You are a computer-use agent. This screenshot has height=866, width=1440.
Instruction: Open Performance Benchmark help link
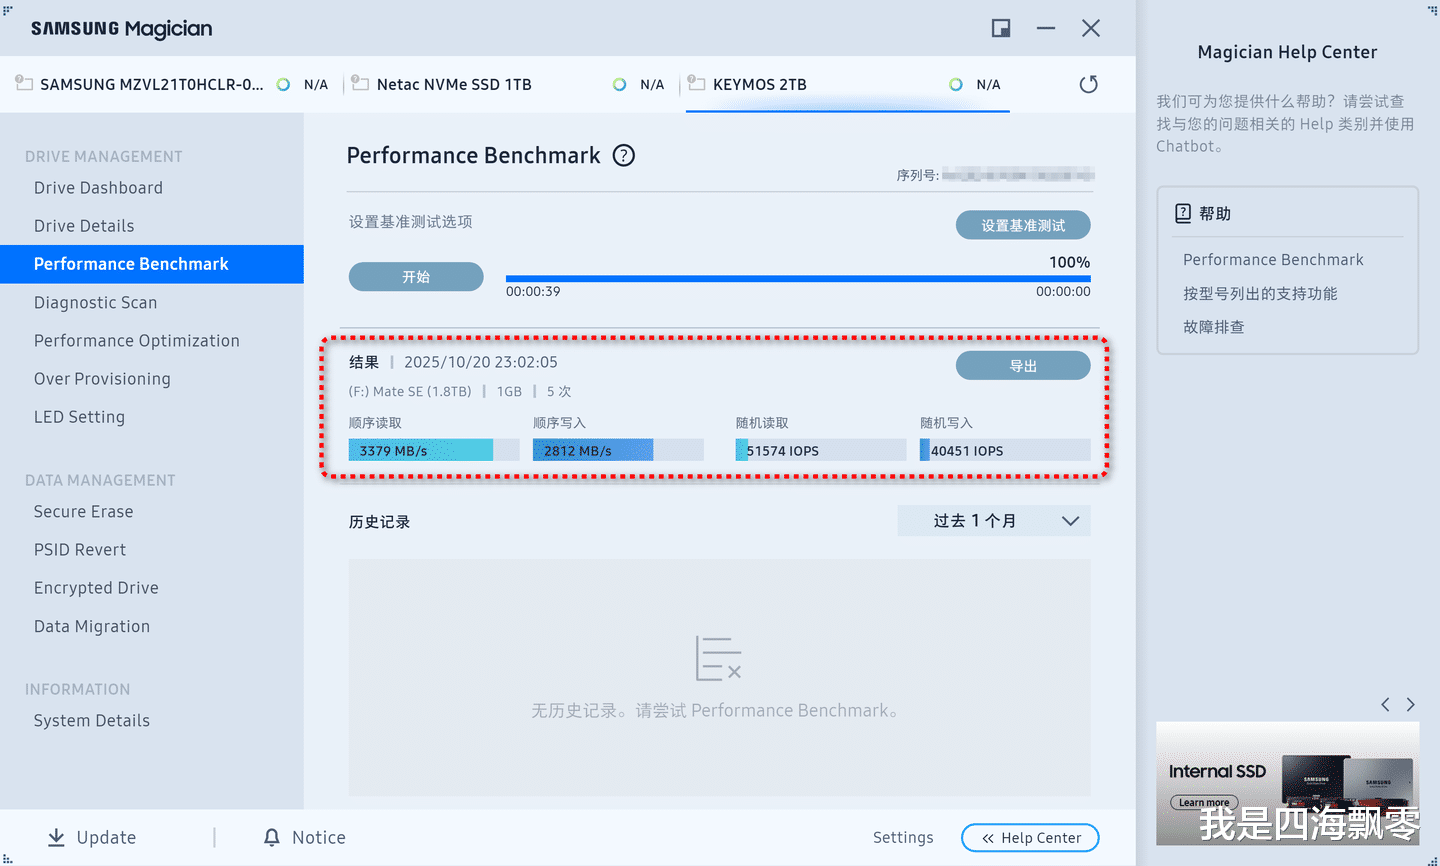point(1273,260)
